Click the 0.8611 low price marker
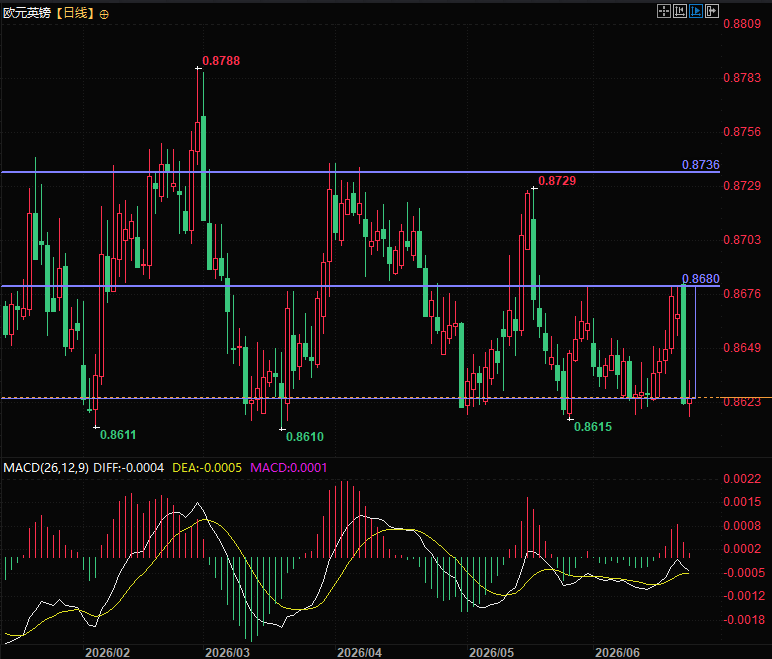Viewport: 772px width, 659px height. 118,435
